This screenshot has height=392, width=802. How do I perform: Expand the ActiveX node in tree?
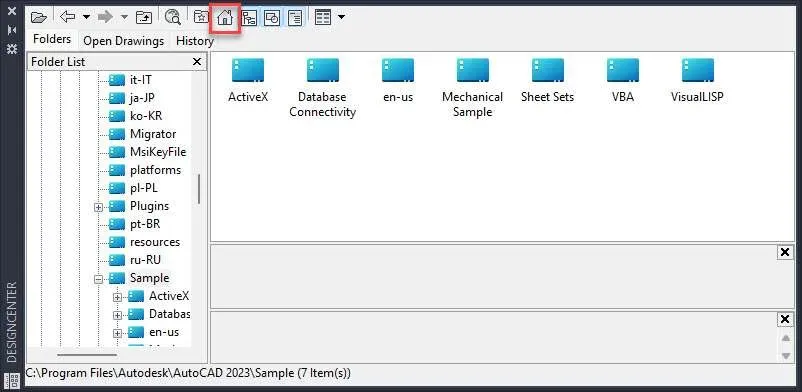tap(118, 297)
